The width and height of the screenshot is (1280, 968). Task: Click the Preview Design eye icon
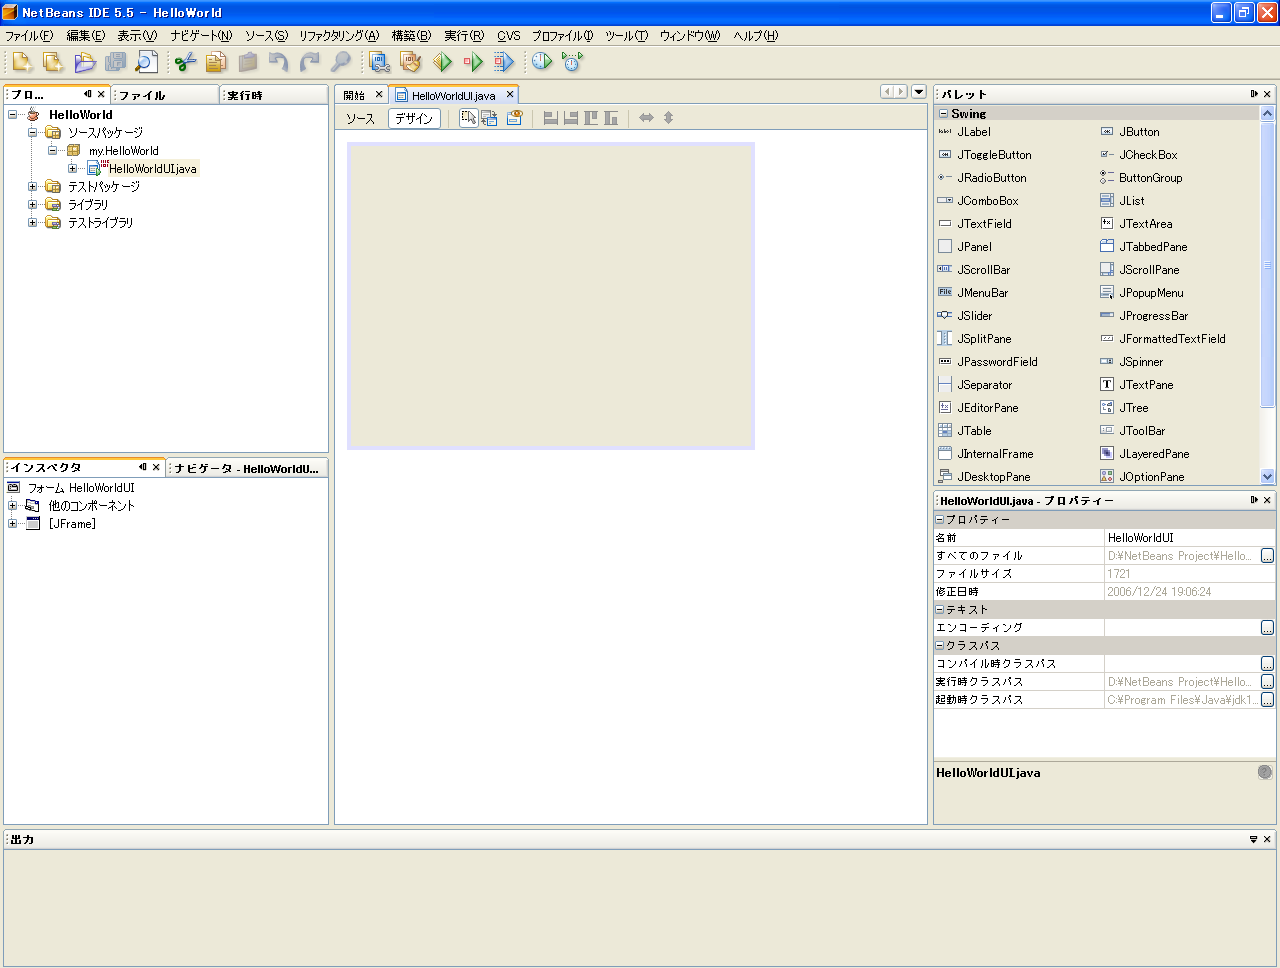[514, 118]
